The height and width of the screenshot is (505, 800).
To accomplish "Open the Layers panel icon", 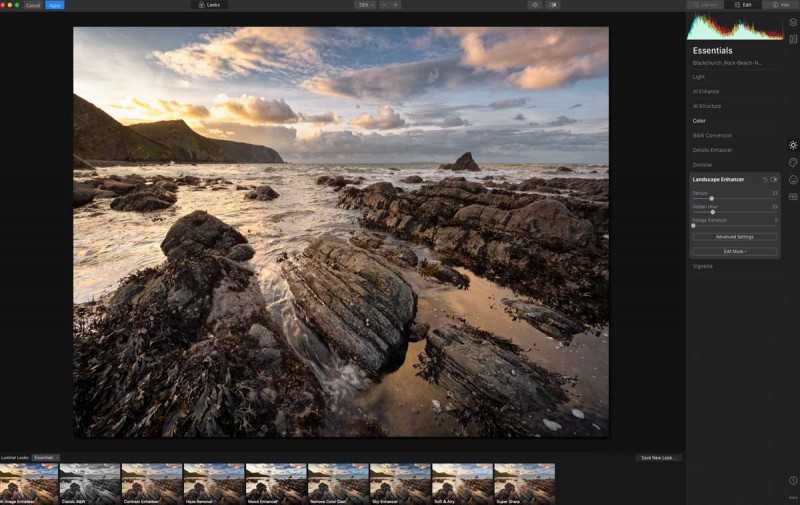I will [793, 22].
